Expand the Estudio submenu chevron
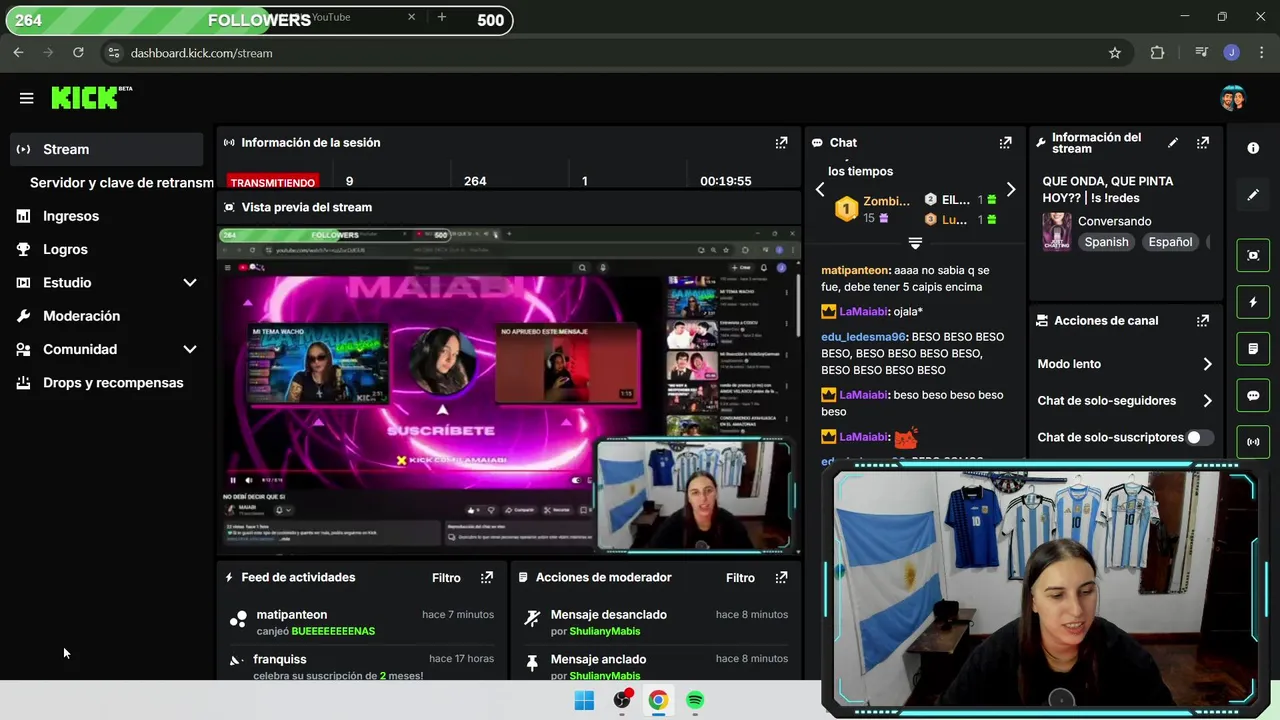 (x=190, y=283)
